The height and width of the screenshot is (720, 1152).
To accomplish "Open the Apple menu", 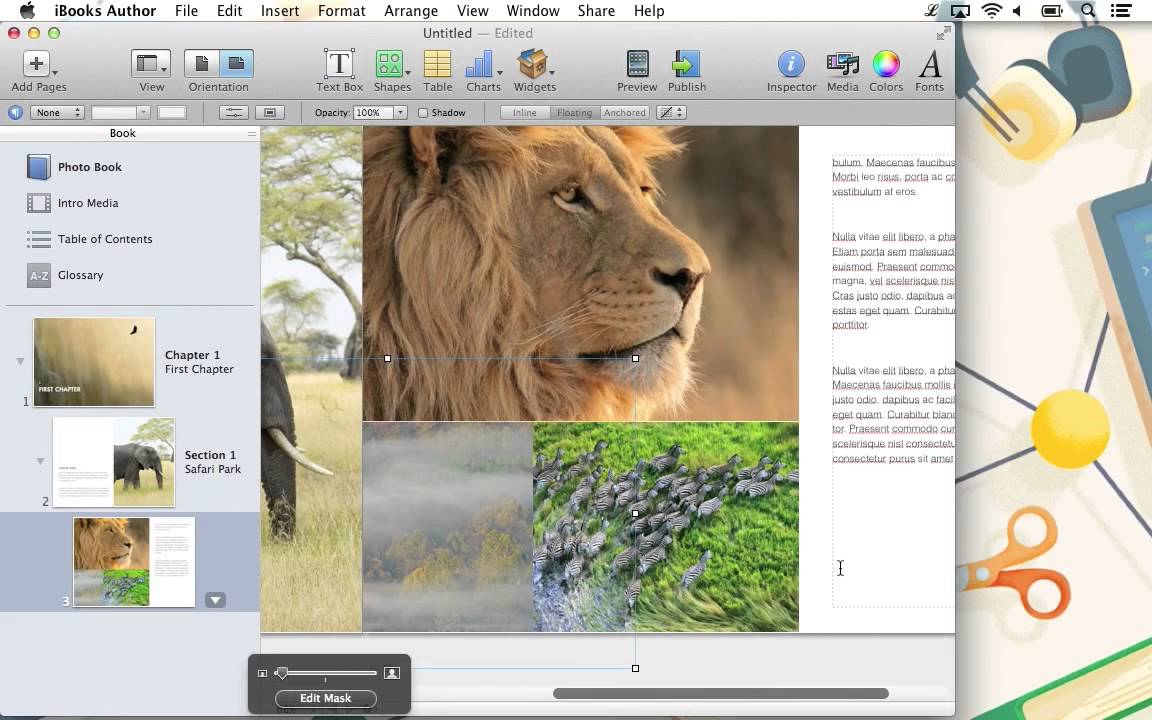I will pos(26,10).
